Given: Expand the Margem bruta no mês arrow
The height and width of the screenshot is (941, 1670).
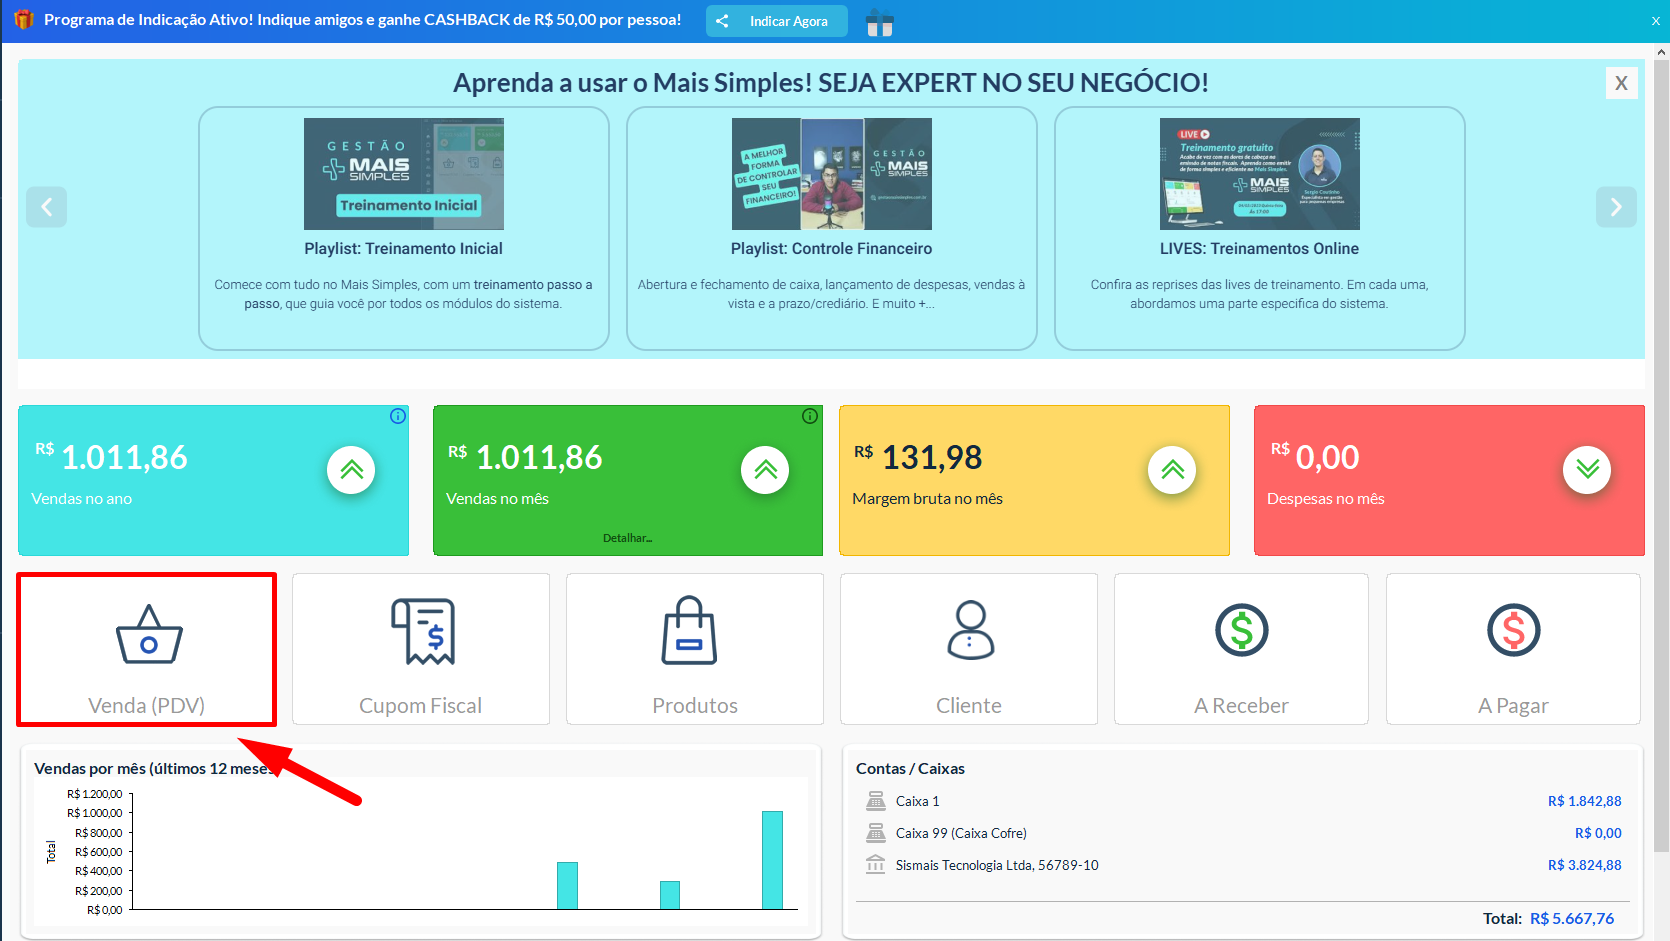Looking at the screenshot, I should 1172,470.
